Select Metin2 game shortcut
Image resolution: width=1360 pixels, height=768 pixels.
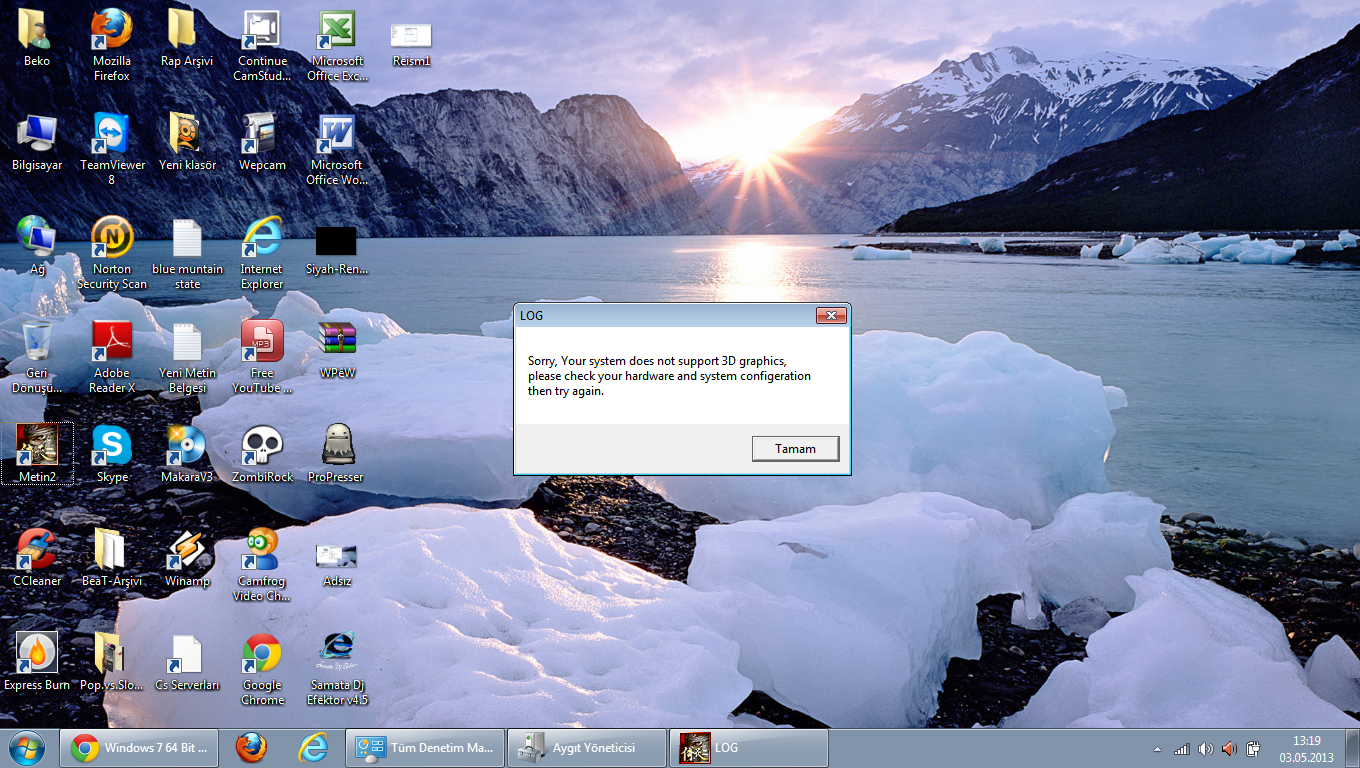coord(37,453)
